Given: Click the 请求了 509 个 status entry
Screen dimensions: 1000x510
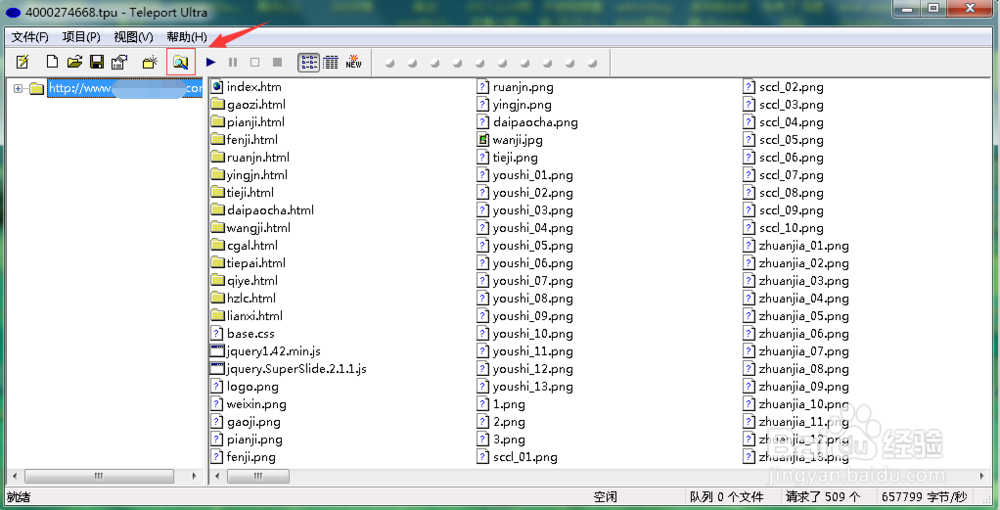Looking at the screenshot, I should 823,497.
